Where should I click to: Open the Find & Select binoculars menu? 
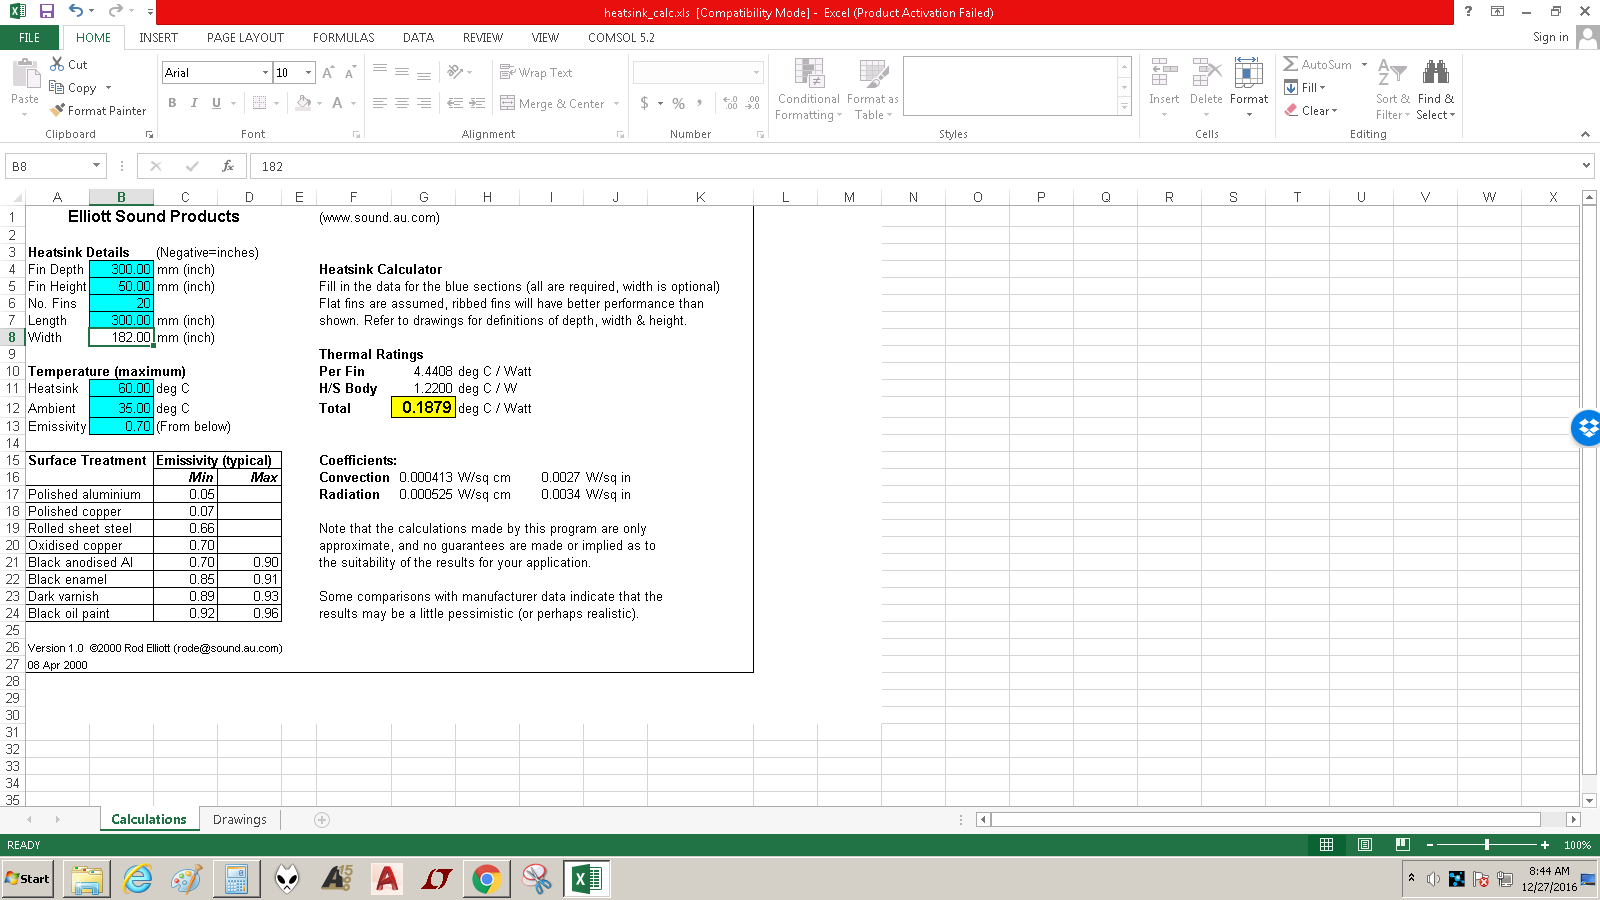click(1436, 89)
